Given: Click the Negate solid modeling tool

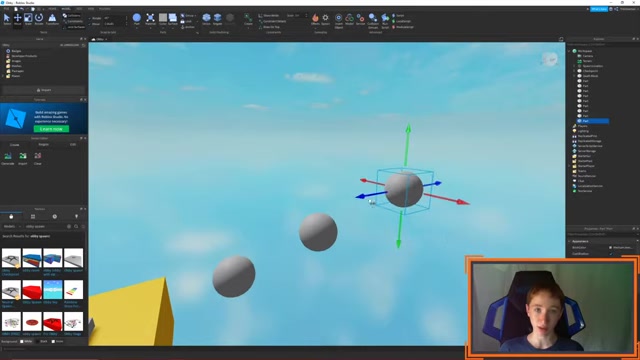Looking at the screenshot, I should 218,19.
